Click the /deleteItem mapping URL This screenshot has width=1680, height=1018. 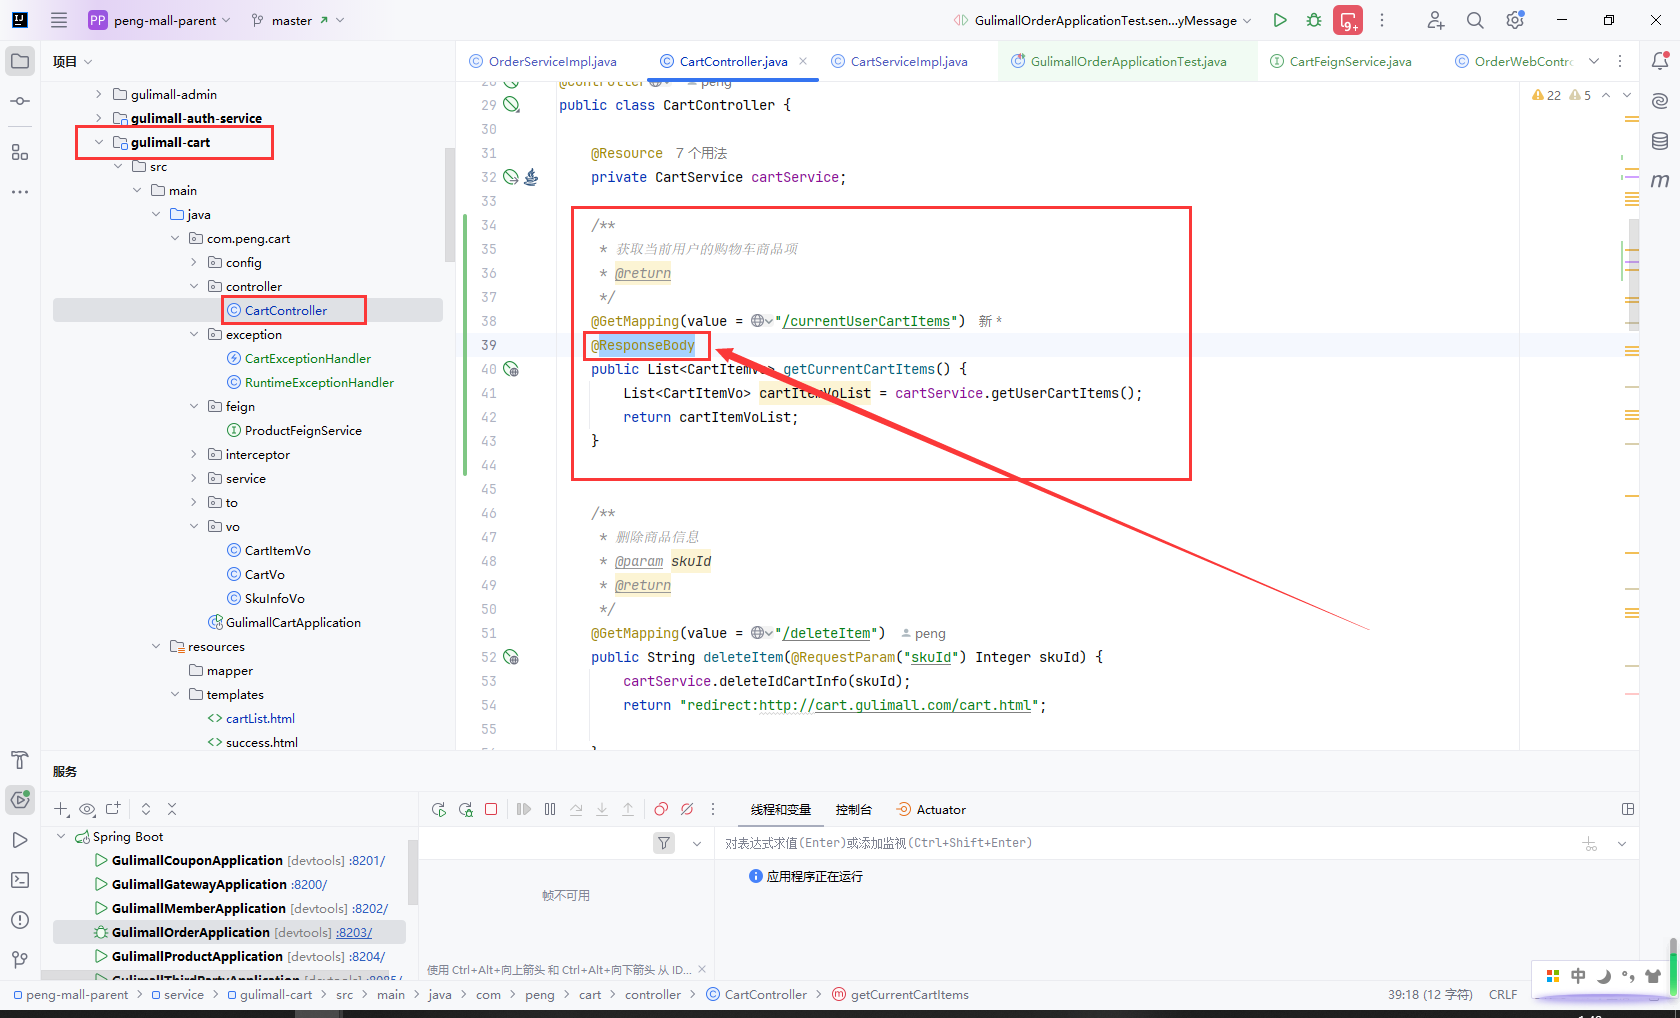click(x=826, y=633)
